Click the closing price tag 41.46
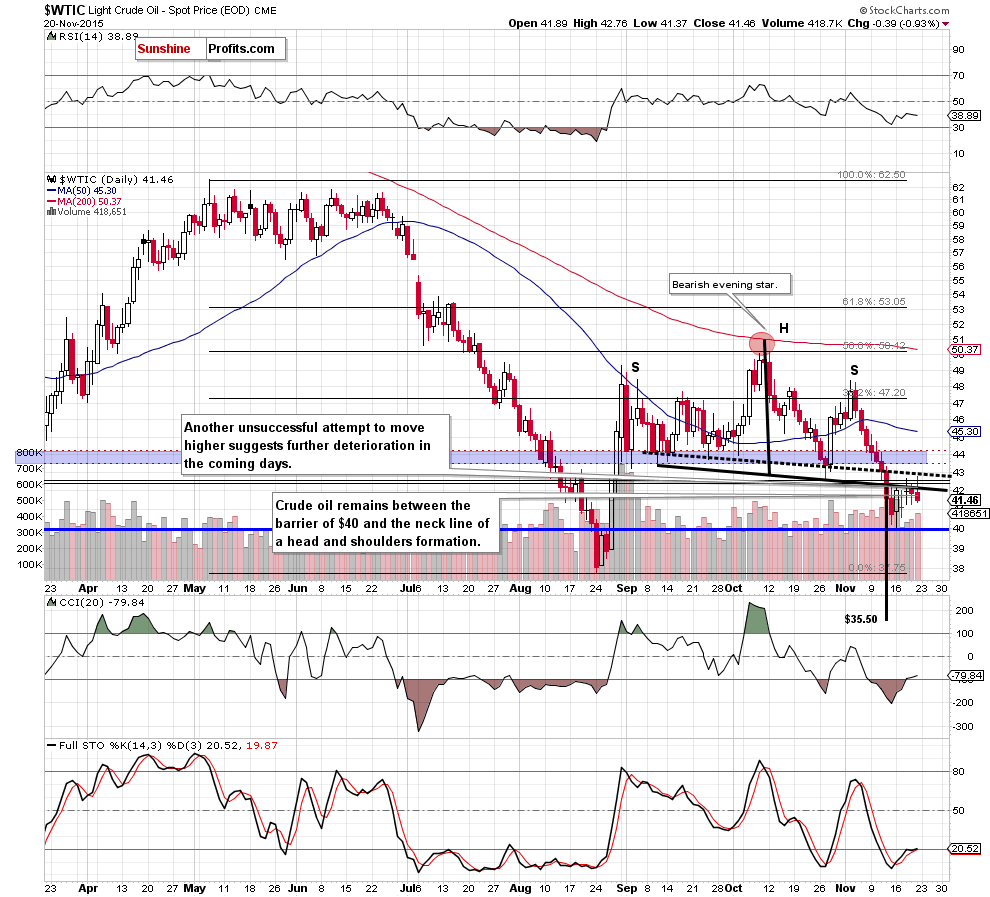This screenshot has height=897, width=990. coord(965,500)
